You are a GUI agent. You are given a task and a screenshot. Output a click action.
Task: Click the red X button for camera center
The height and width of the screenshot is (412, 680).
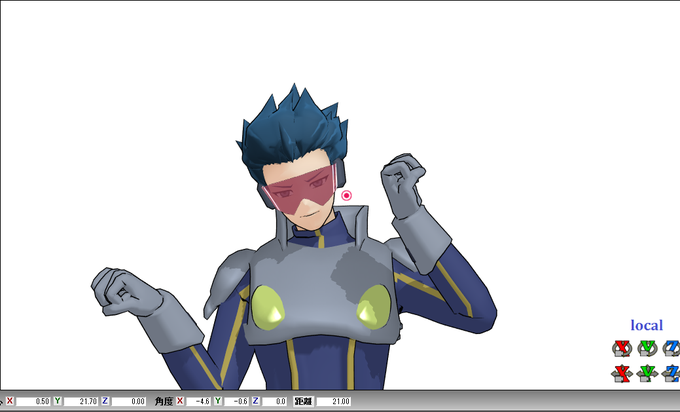[x=10, y=401]
